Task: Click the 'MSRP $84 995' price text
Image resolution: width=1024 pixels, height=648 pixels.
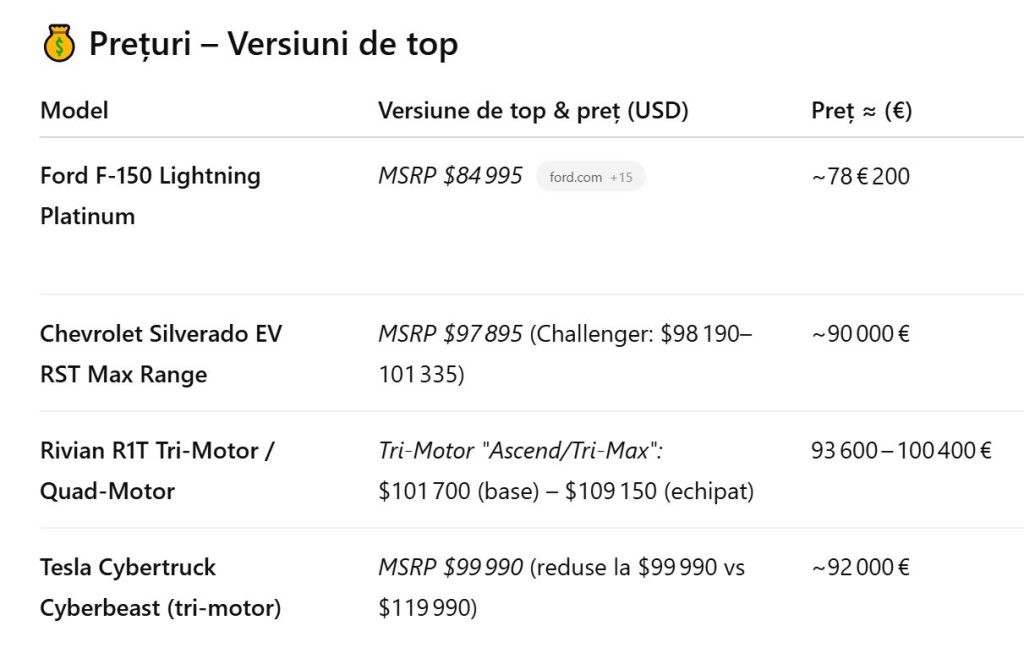Action: (x=450, y=176)
